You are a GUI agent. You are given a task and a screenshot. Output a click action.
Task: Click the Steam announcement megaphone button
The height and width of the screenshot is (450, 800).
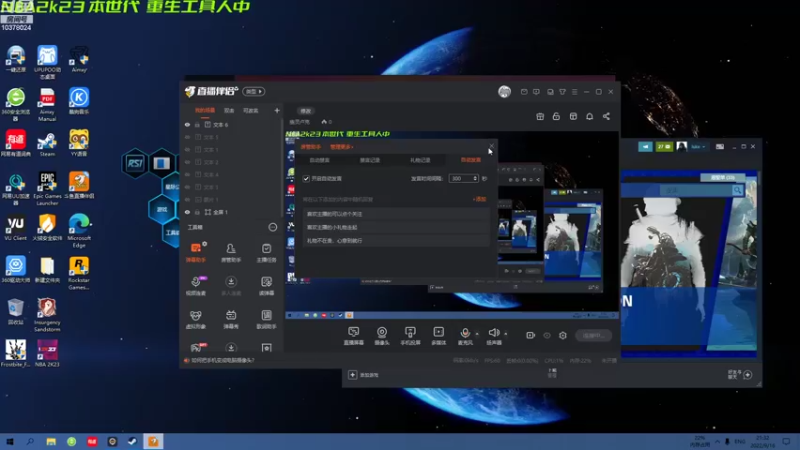(x=645, y=146)
